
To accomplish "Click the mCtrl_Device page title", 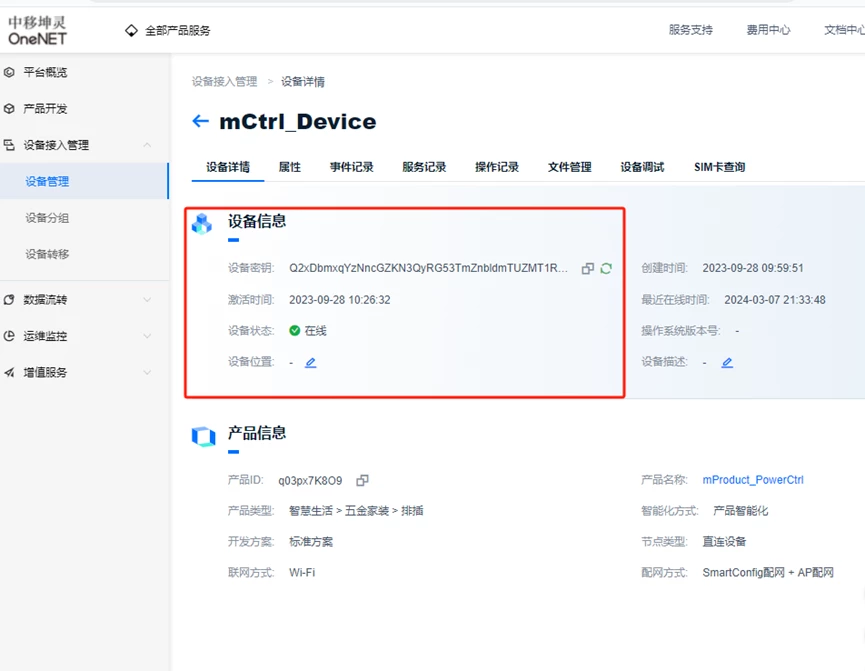I will tap(298, 121).
